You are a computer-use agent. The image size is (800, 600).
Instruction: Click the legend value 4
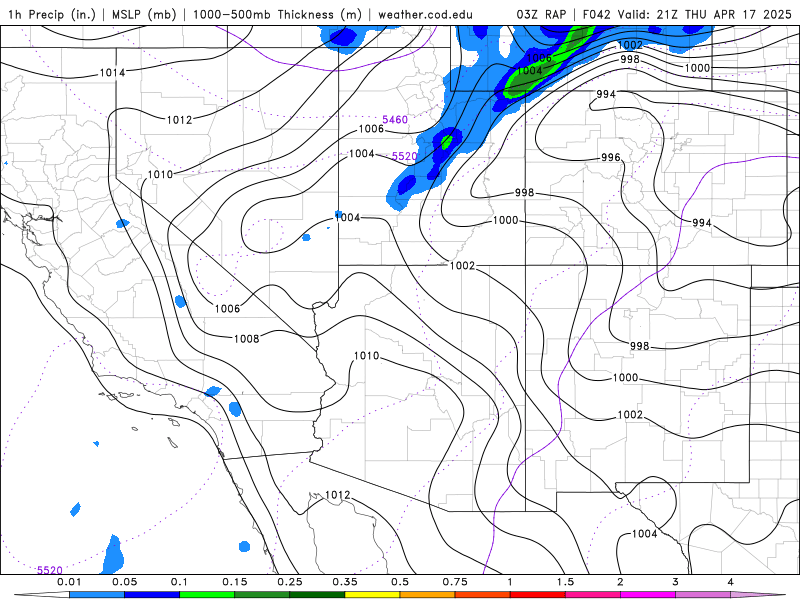pyautogui.click(x=731, y=582)
